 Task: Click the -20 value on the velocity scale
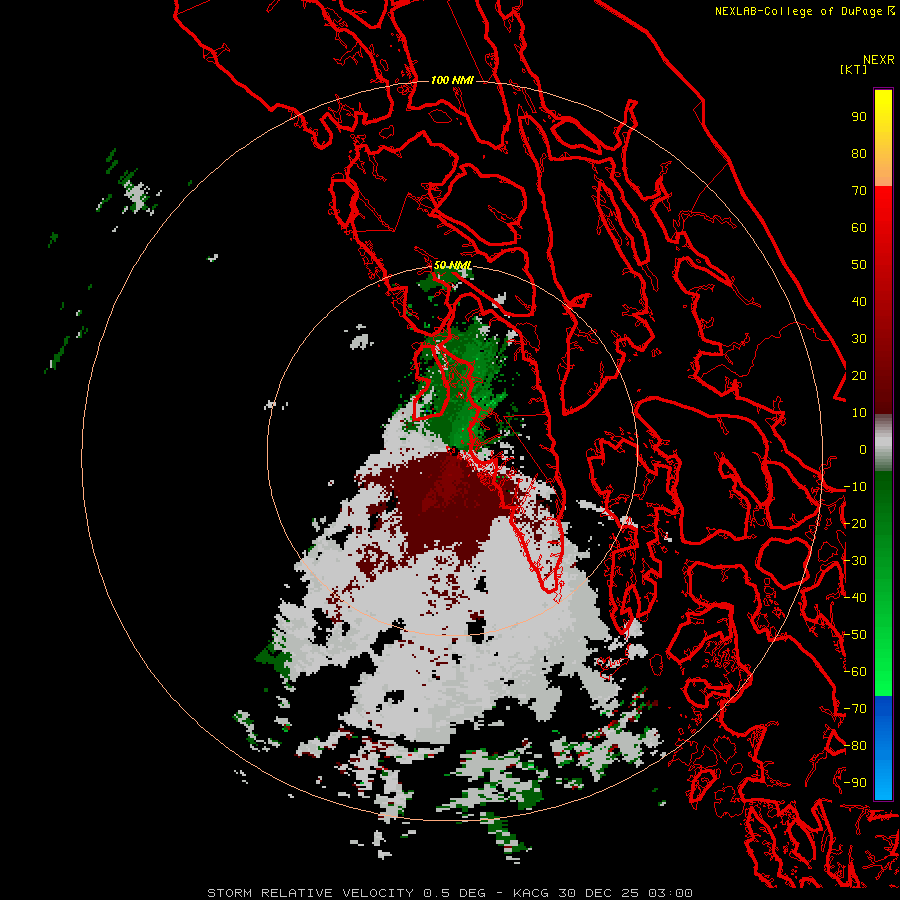click(855, 523)
